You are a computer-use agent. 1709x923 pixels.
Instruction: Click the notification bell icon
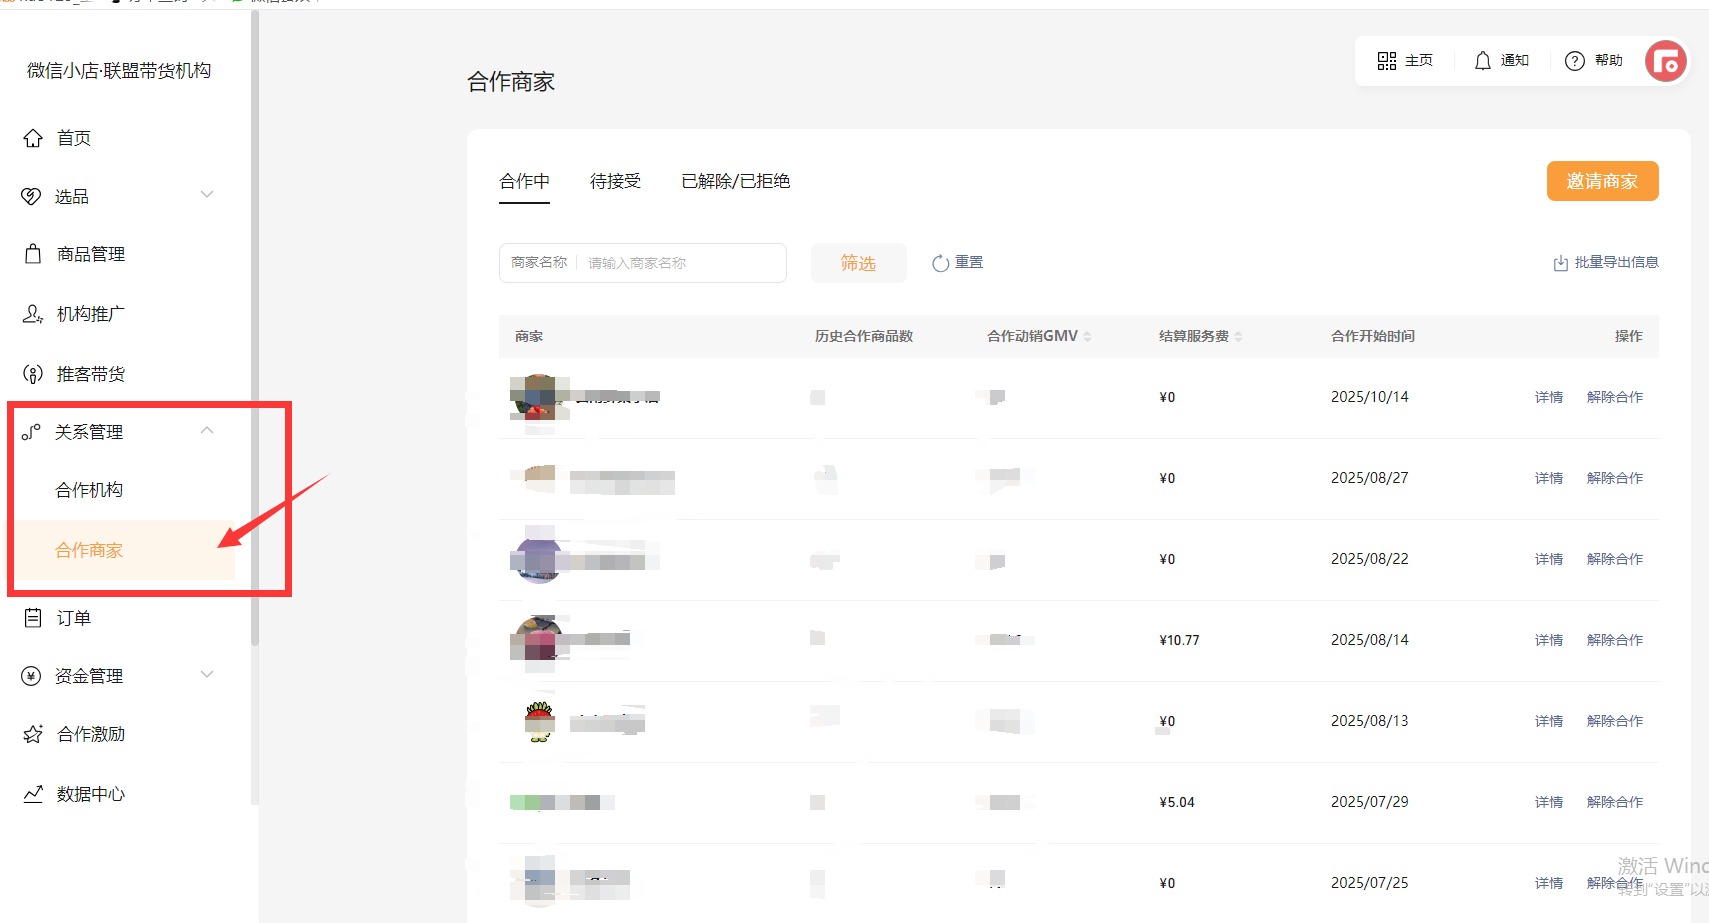pyautogui.click(x=1482, y=61)
